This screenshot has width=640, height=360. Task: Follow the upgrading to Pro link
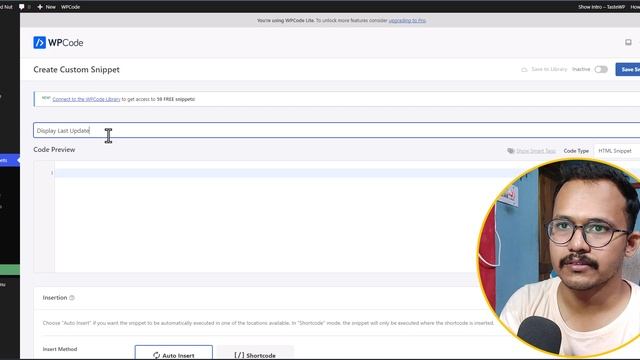tap(407, 20)
